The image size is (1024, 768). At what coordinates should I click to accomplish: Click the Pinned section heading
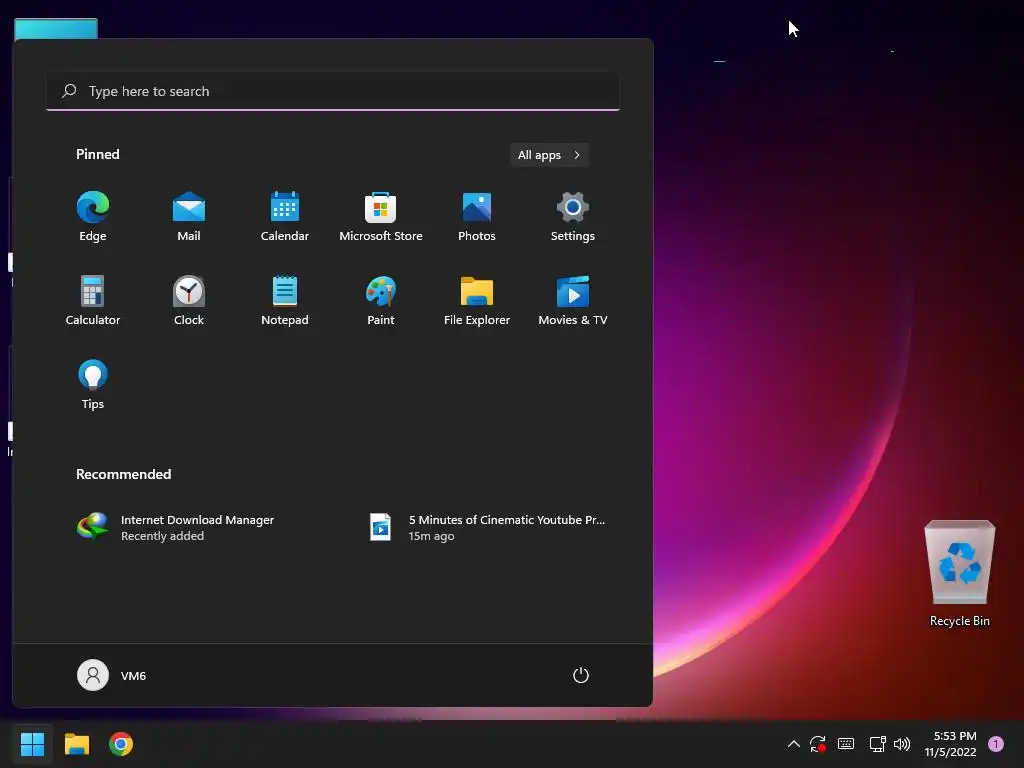[x=98, y=154]
